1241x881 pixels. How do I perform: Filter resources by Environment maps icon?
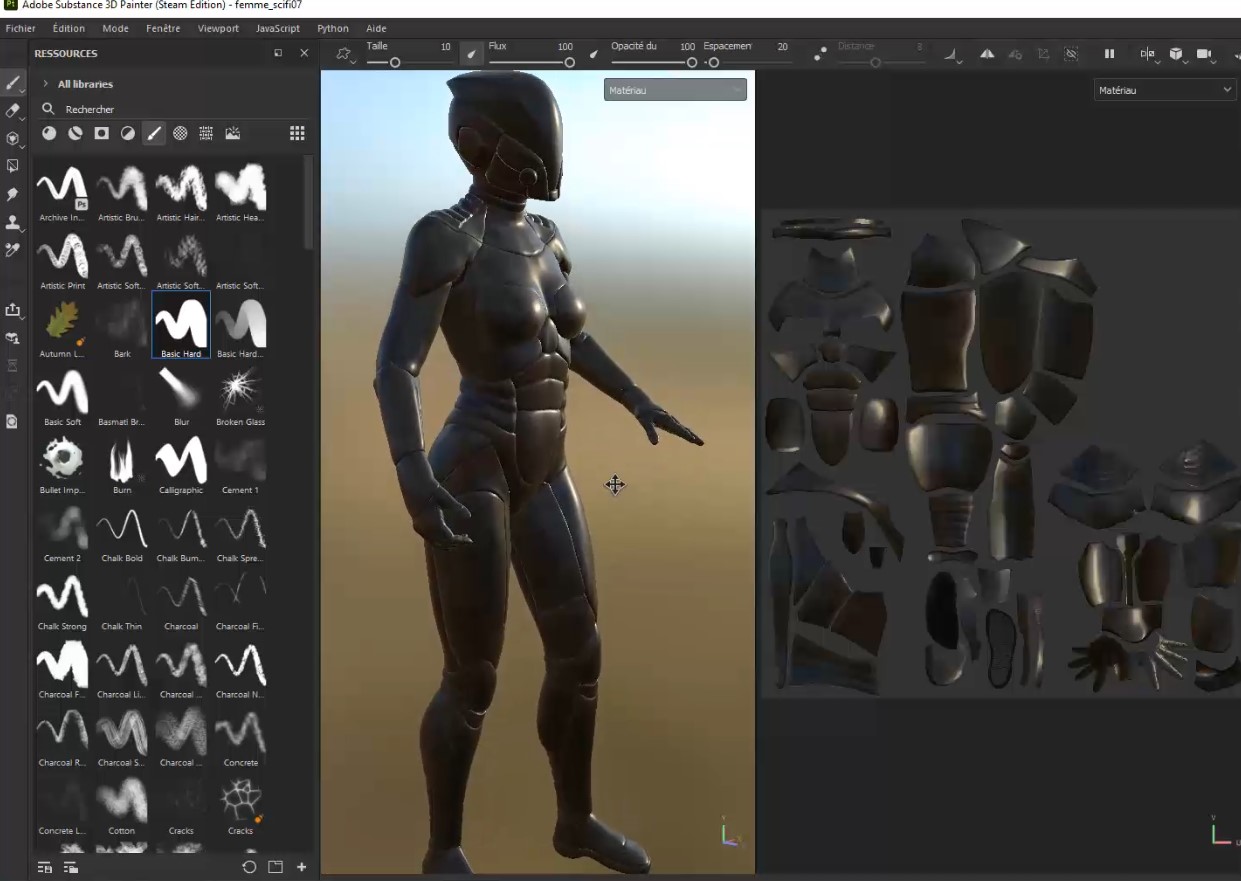[233, 133]
